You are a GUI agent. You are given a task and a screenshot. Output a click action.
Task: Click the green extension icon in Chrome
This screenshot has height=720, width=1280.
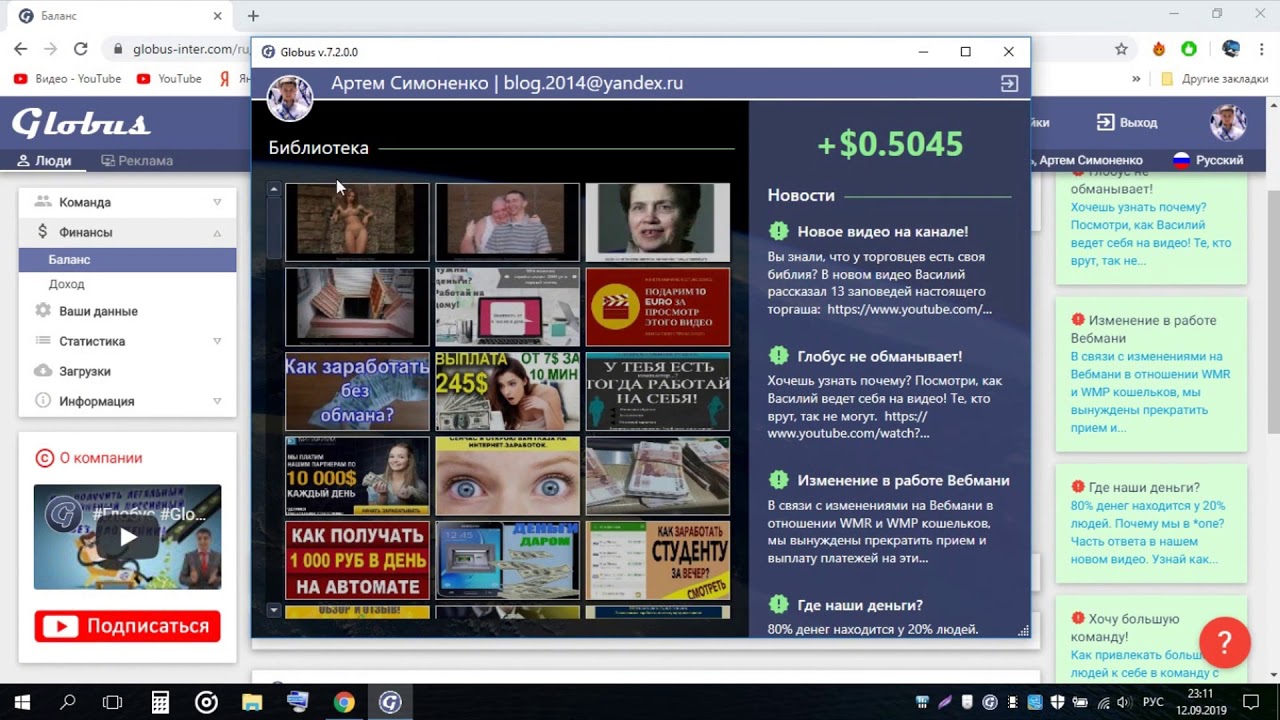[1189, 48]
